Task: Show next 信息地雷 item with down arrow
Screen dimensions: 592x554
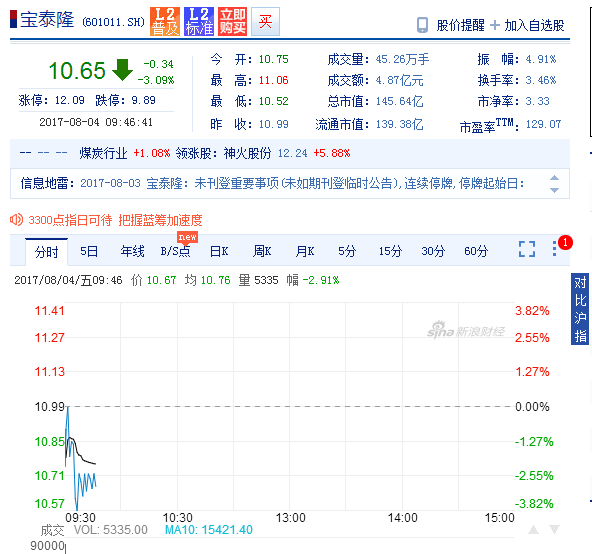Action: (554, 190)
